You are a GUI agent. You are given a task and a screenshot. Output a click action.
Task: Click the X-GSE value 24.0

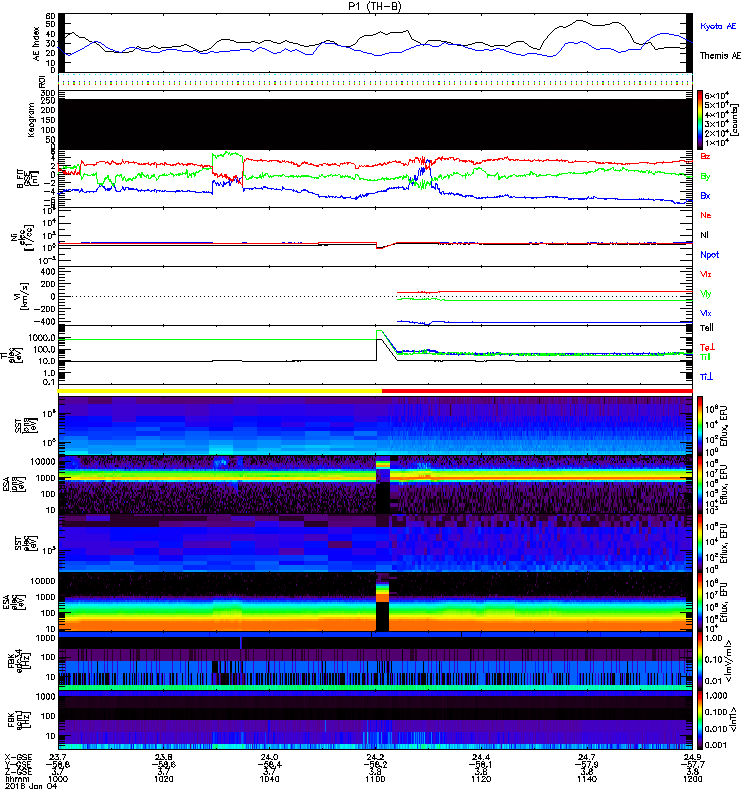click(x=269, y=757)
